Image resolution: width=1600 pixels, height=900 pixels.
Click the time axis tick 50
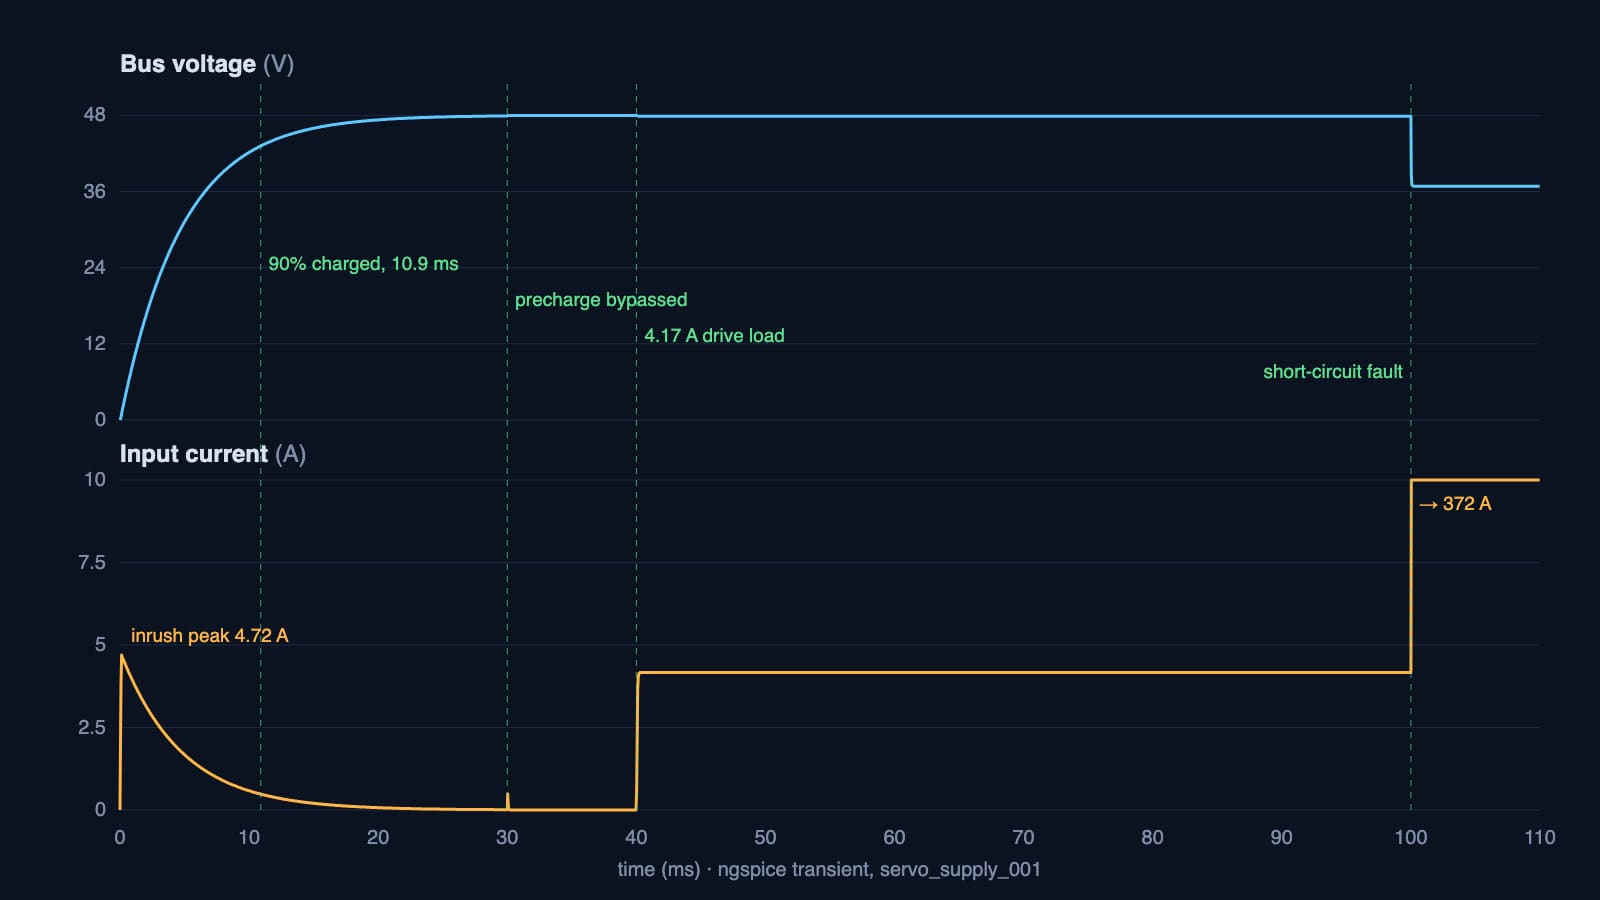765,837
